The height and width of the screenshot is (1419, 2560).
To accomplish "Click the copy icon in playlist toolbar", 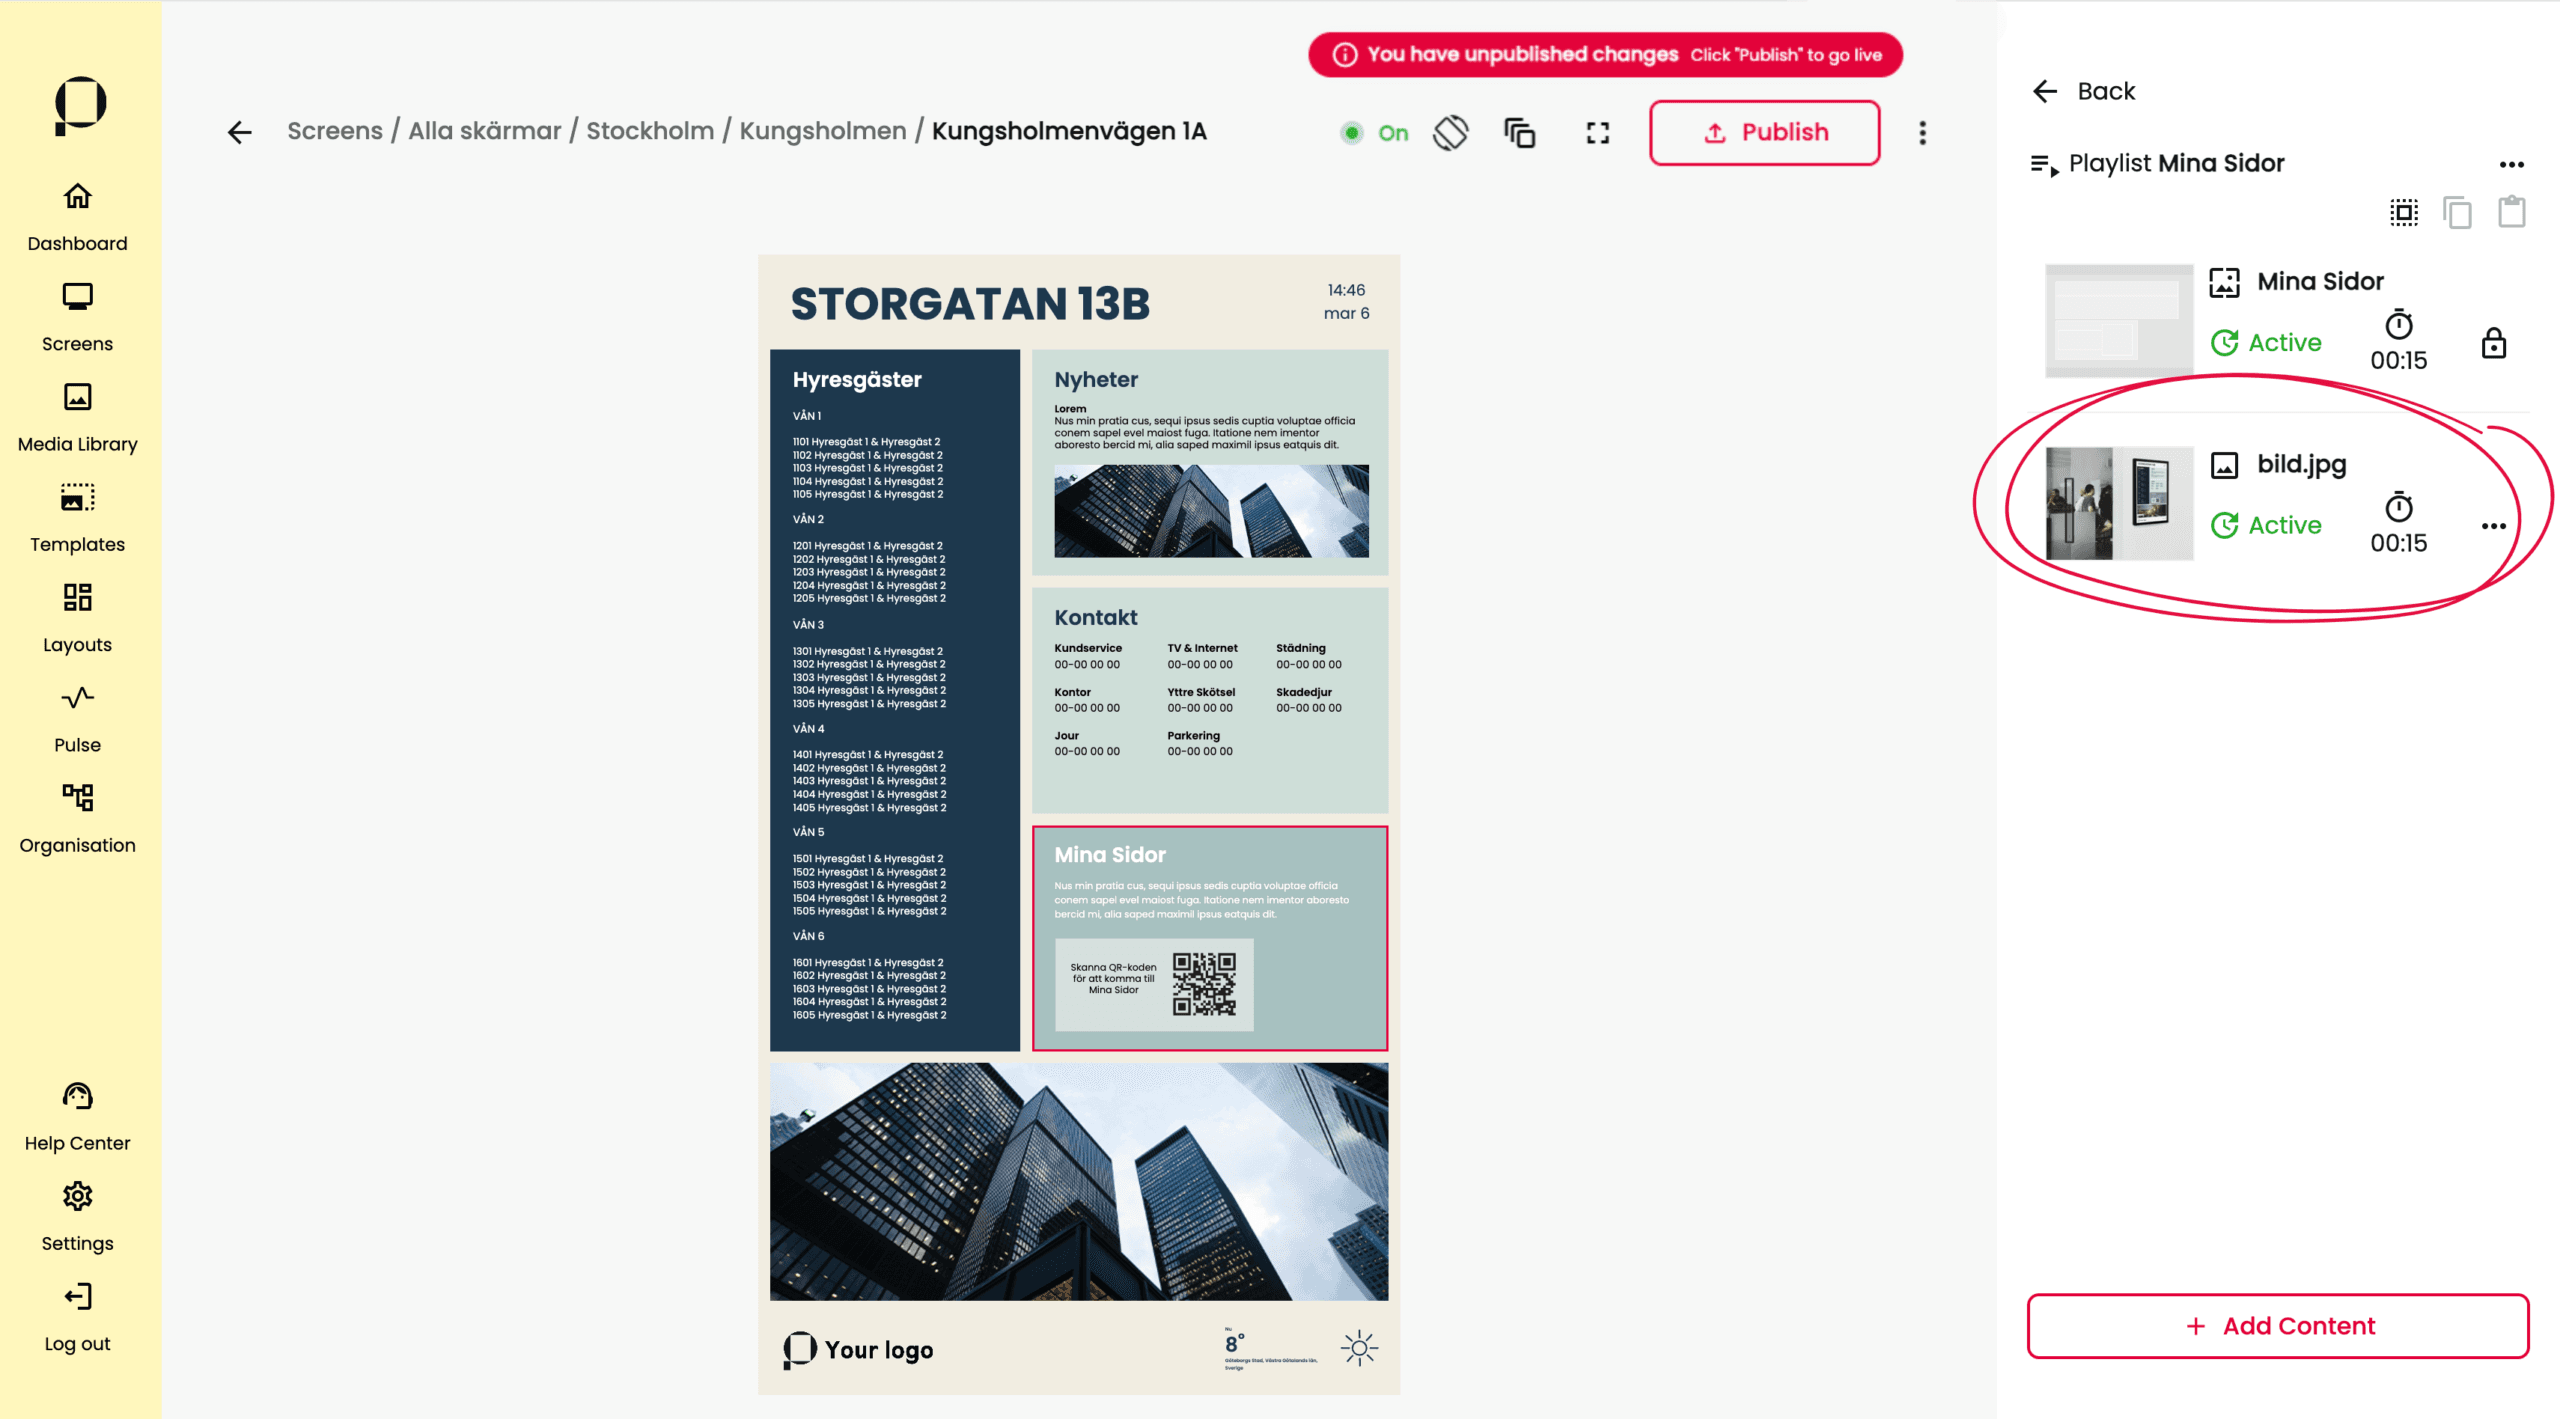I will (2457, 212).
